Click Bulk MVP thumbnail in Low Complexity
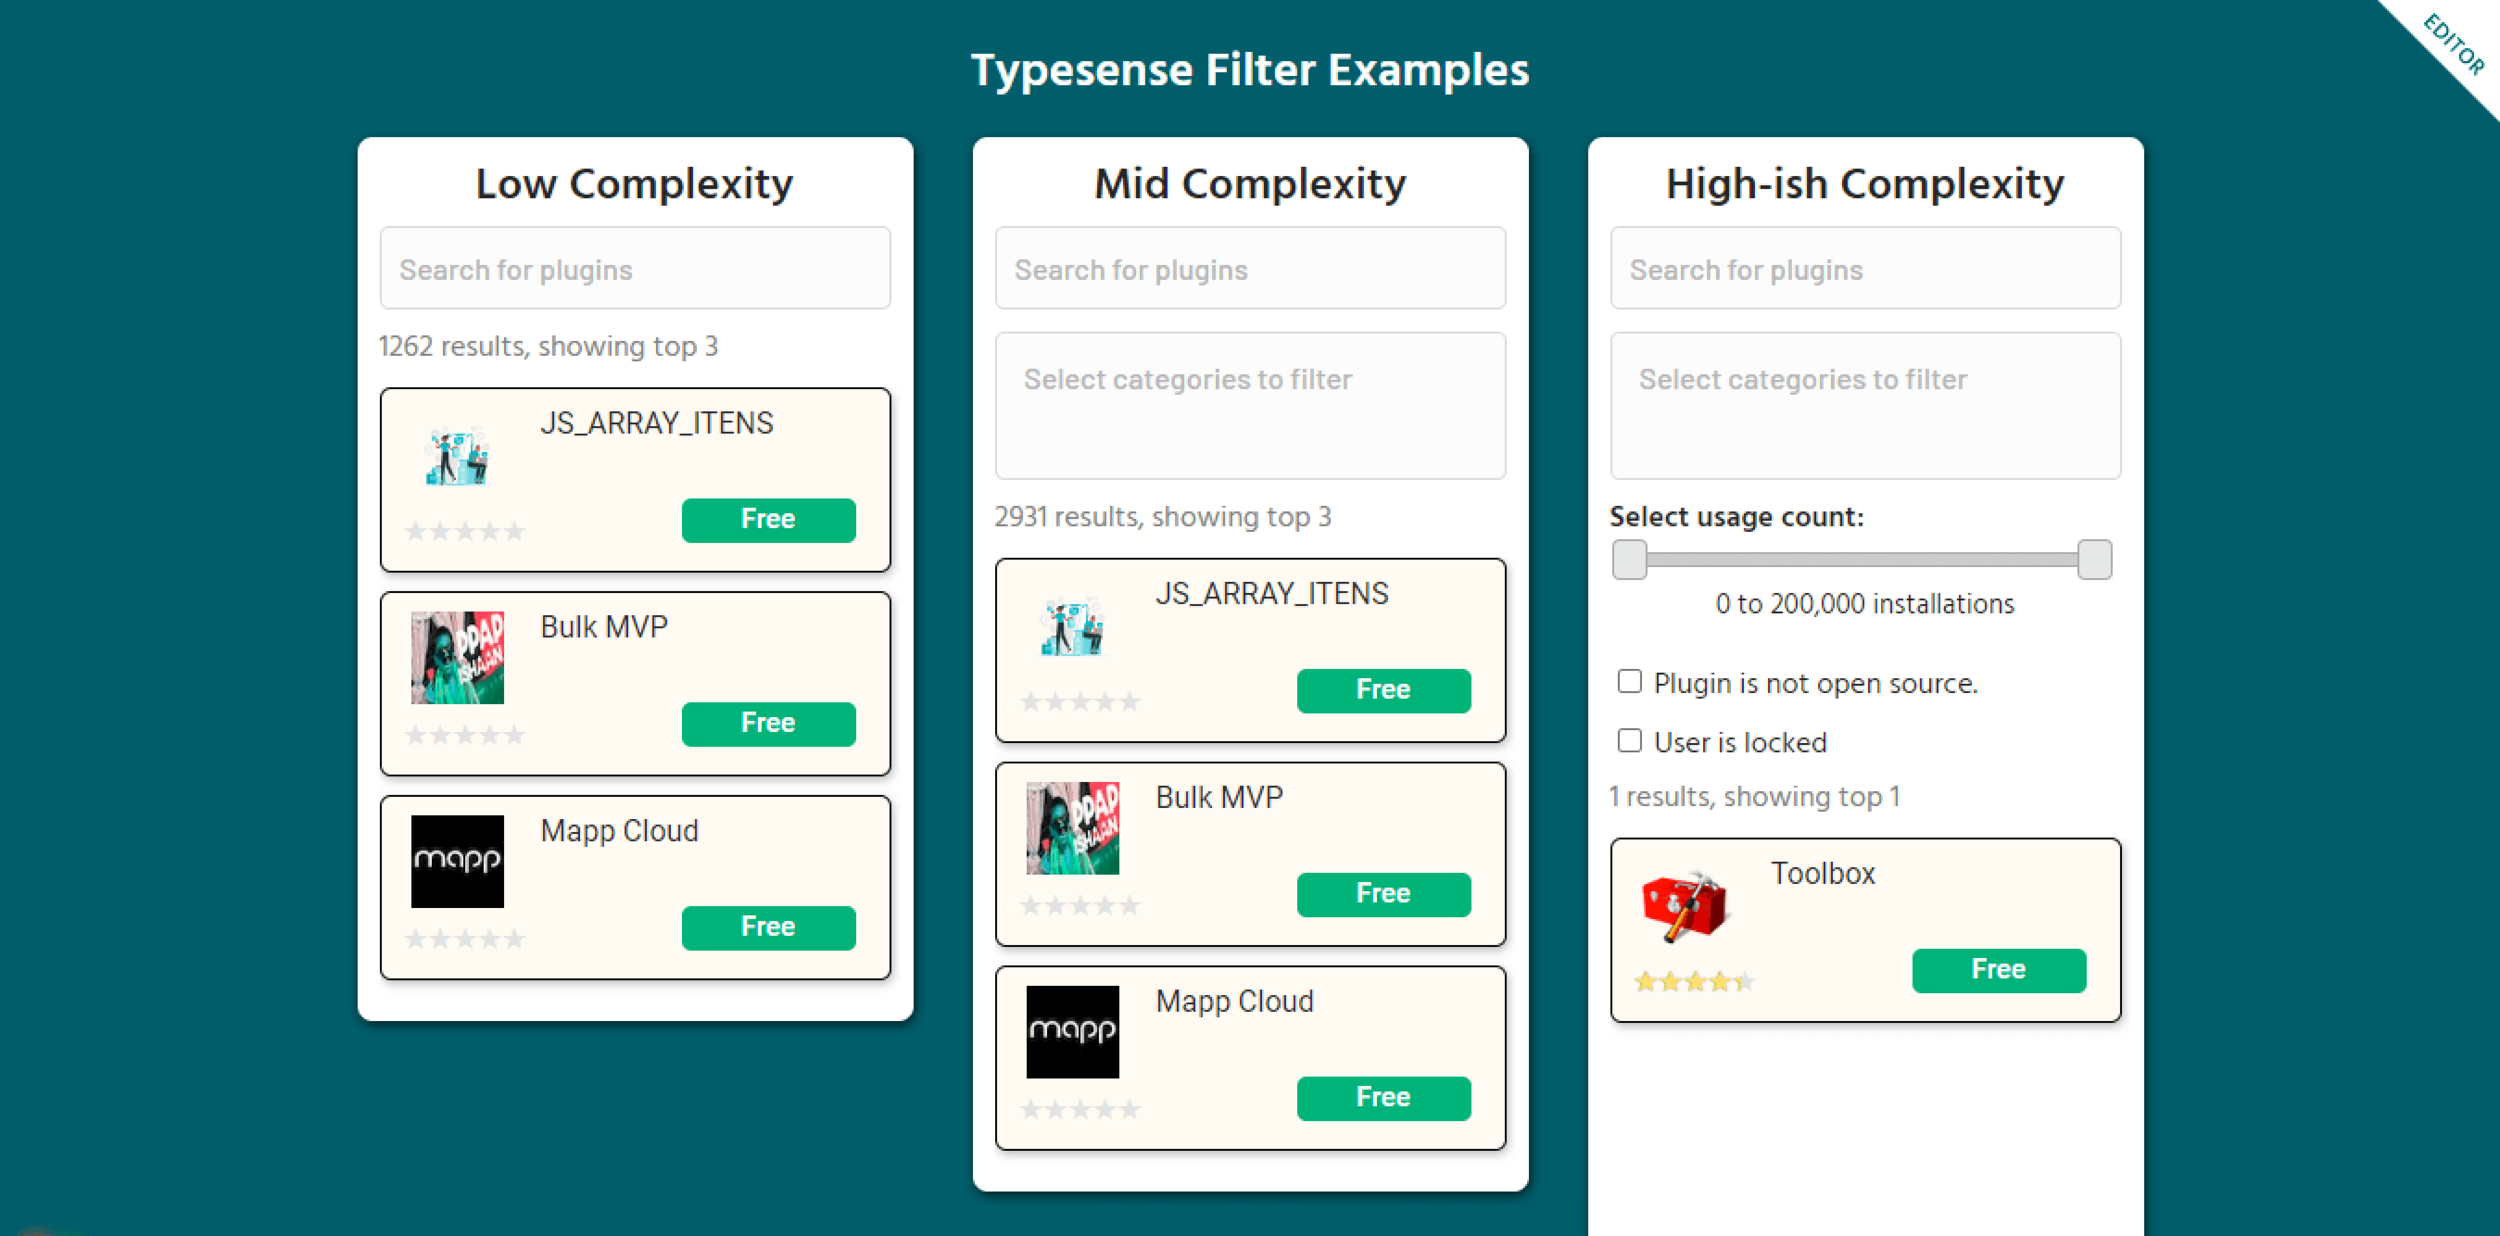The height and width of the screenshot is (1236, 2500). pos(457,658)
